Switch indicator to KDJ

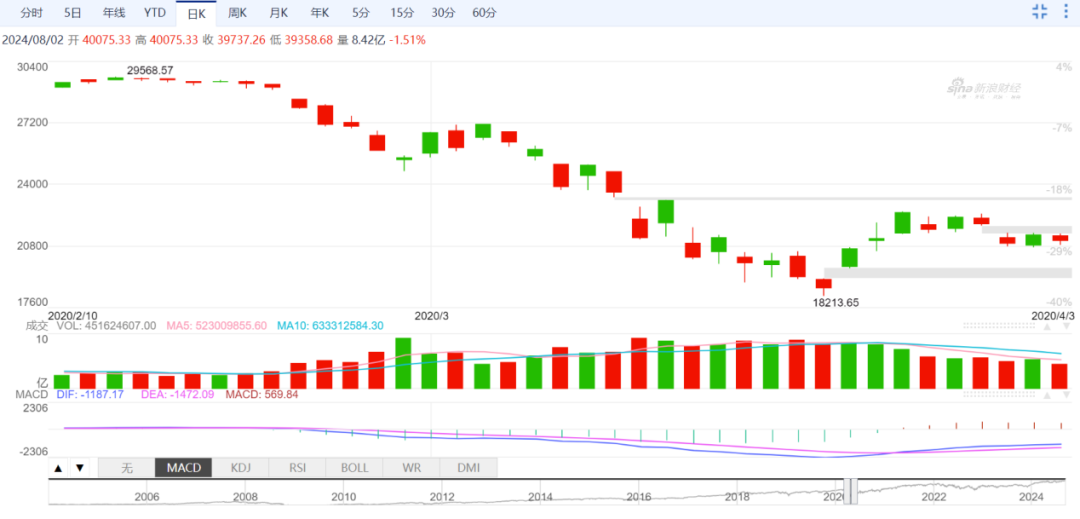(x=241, y=468)
